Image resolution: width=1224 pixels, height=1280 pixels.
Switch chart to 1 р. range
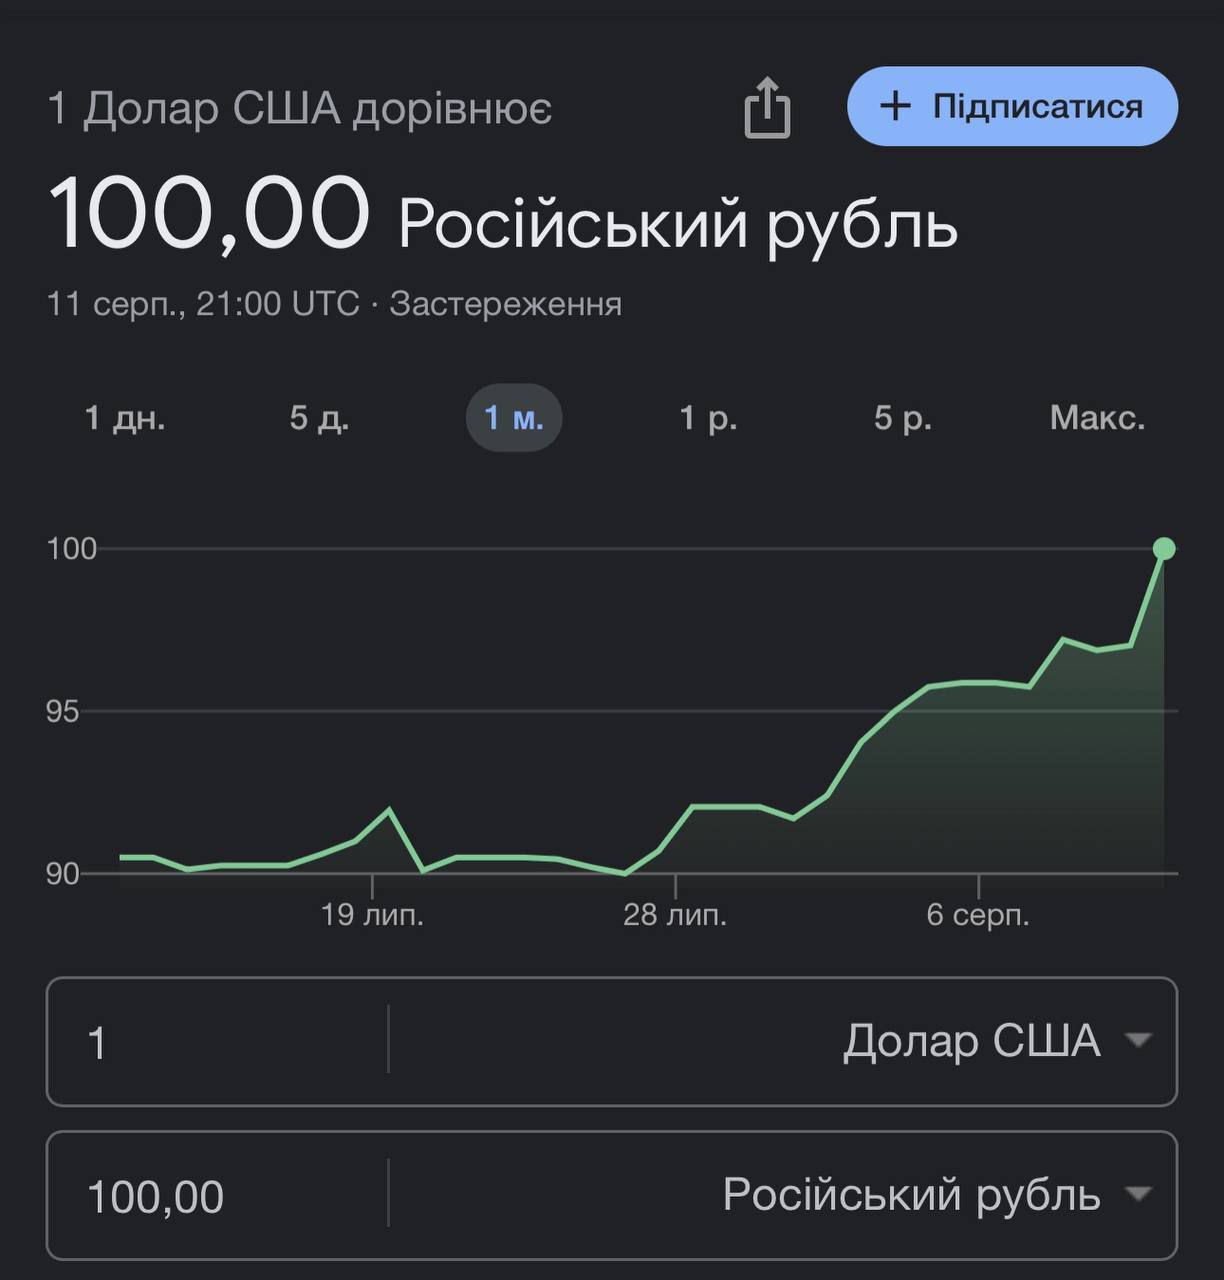[x=708, y=417]
